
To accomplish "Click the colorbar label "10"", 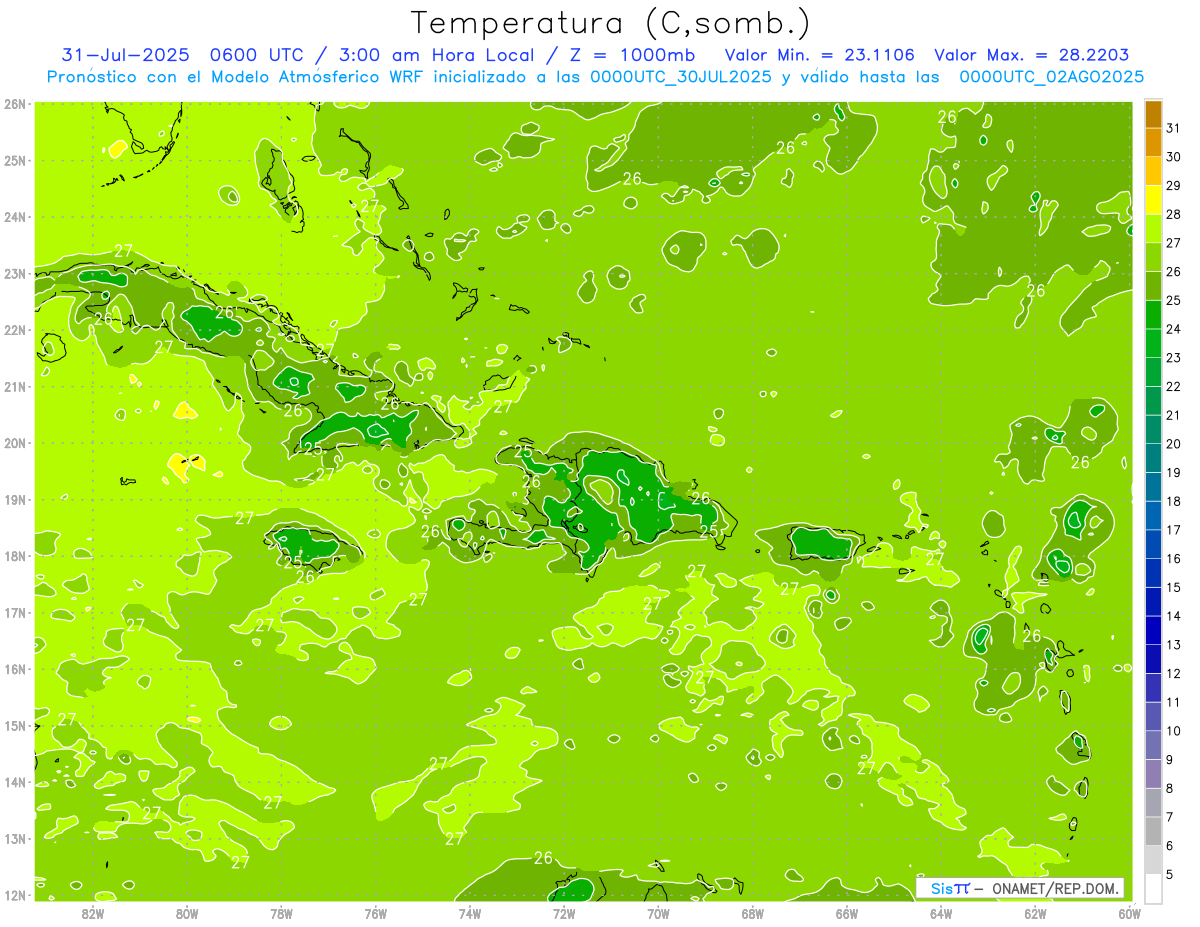I will click(x=1173, y=730).
